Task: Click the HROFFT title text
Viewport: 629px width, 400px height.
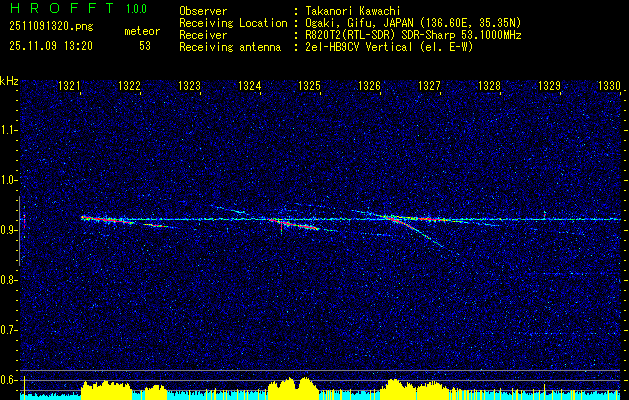Action: pyautogui.click(x=62, y=8)
